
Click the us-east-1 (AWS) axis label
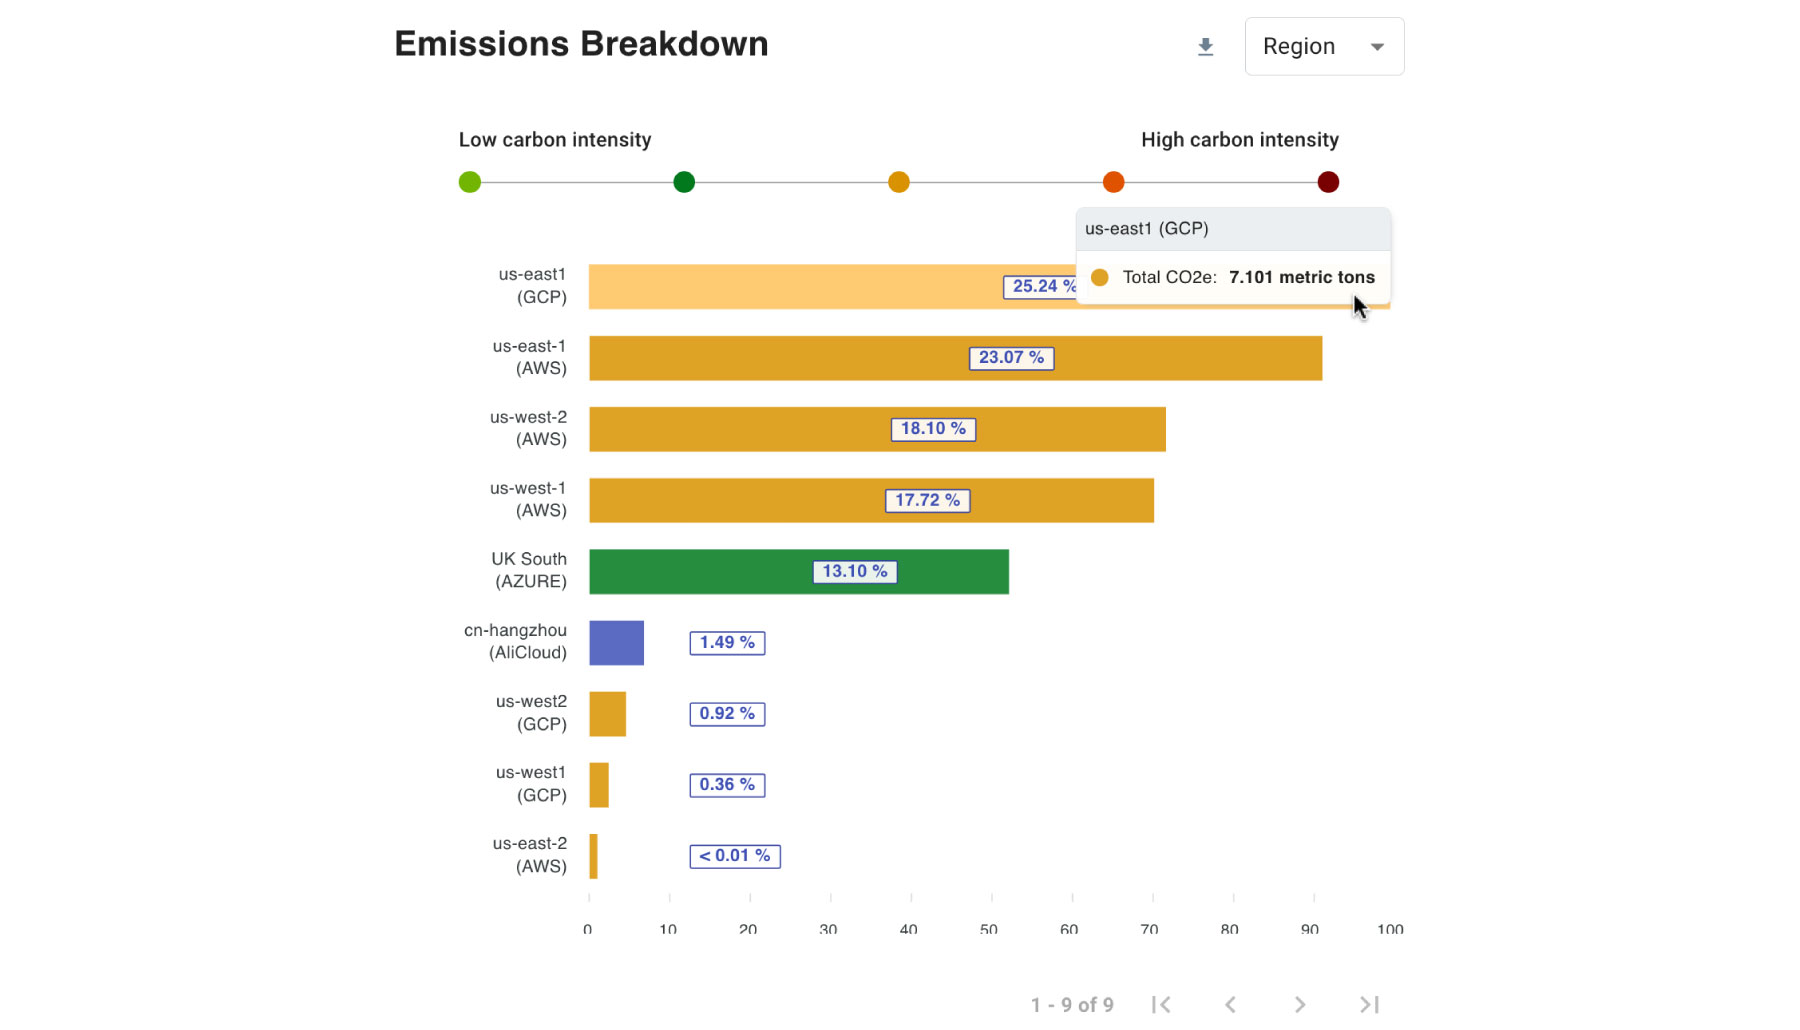tap(529, 357)
